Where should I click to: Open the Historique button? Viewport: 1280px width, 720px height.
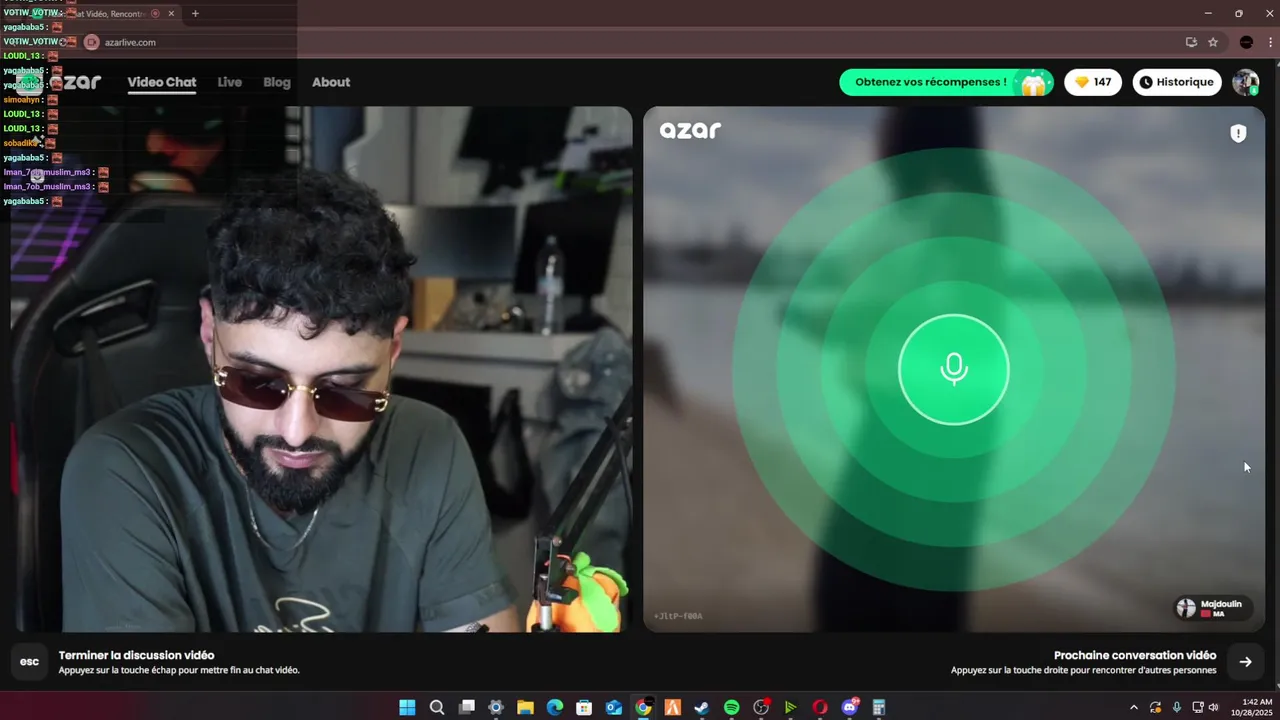(1177, 82)
